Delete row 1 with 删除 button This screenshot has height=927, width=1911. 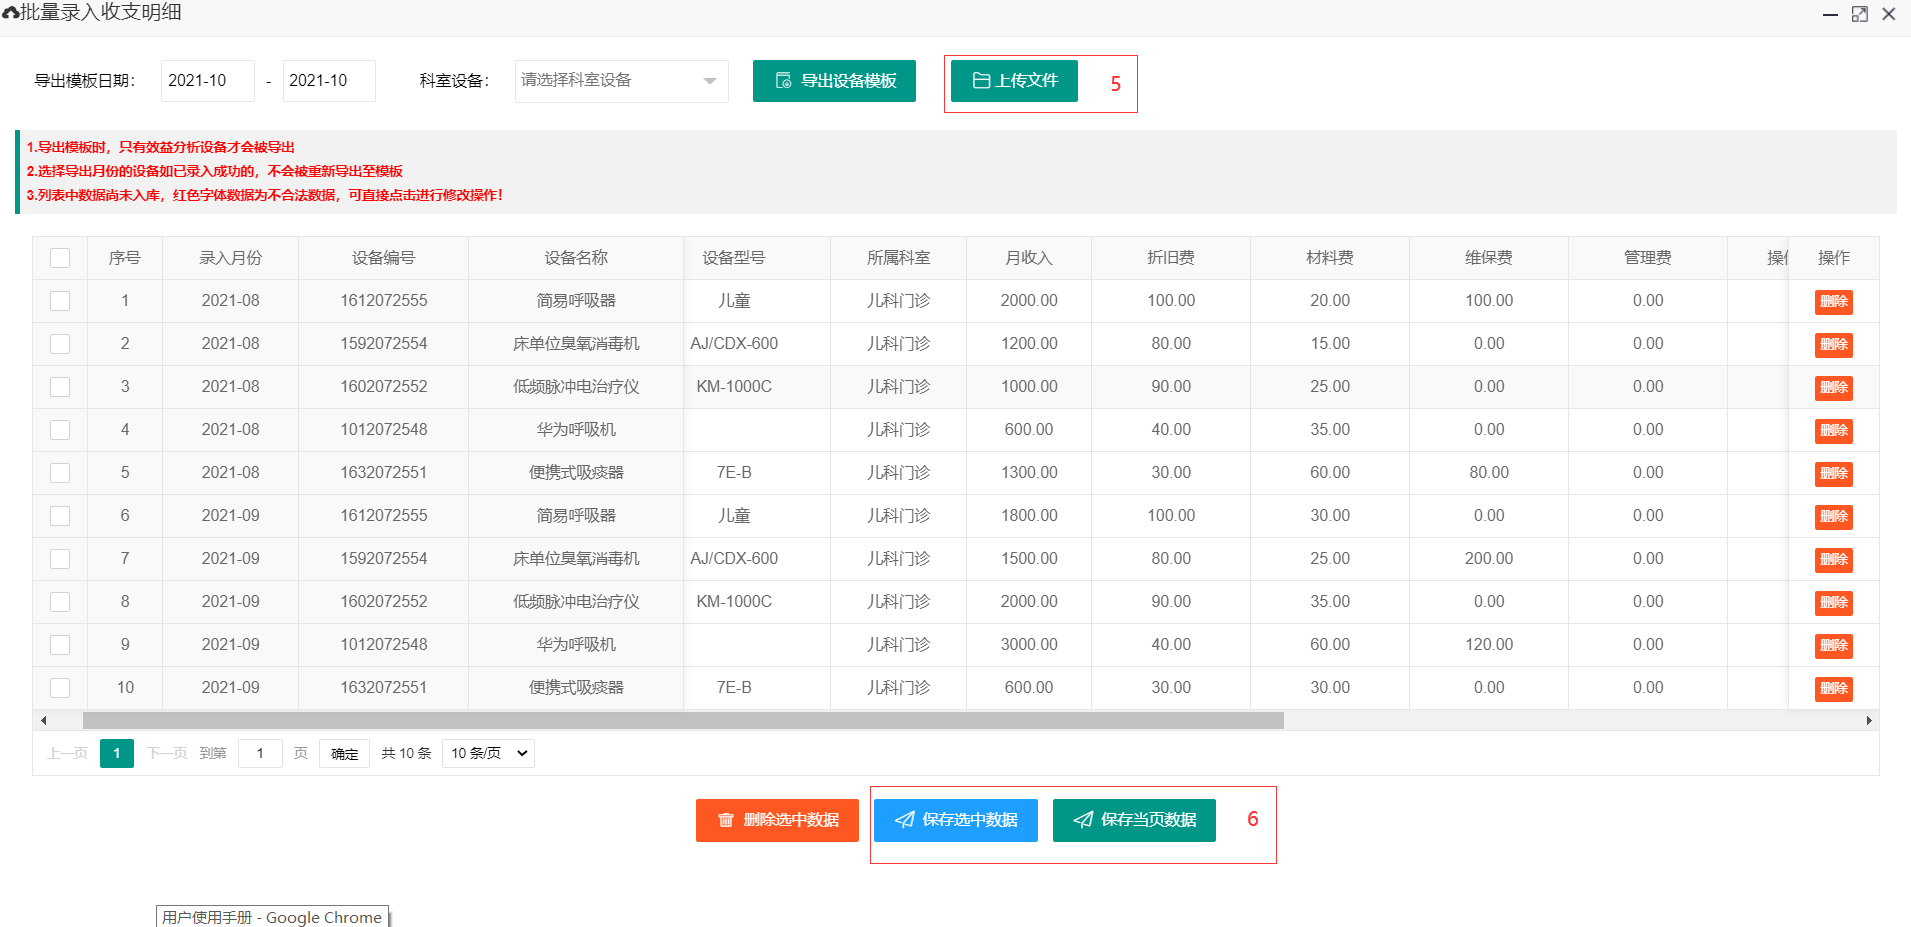click(x=1833, y=302)
